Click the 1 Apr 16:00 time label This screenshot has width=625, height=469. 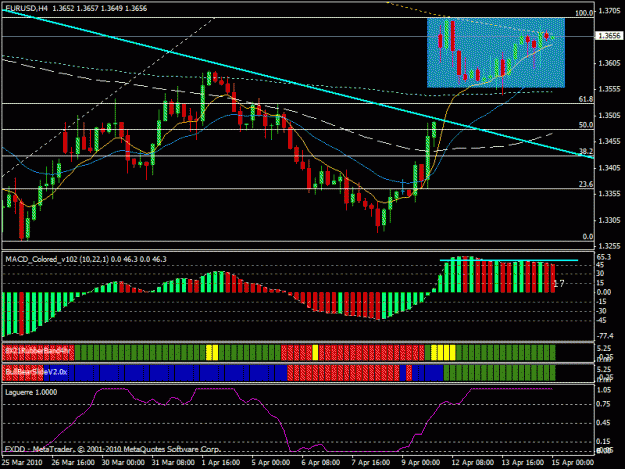click(x=221, y=462)
